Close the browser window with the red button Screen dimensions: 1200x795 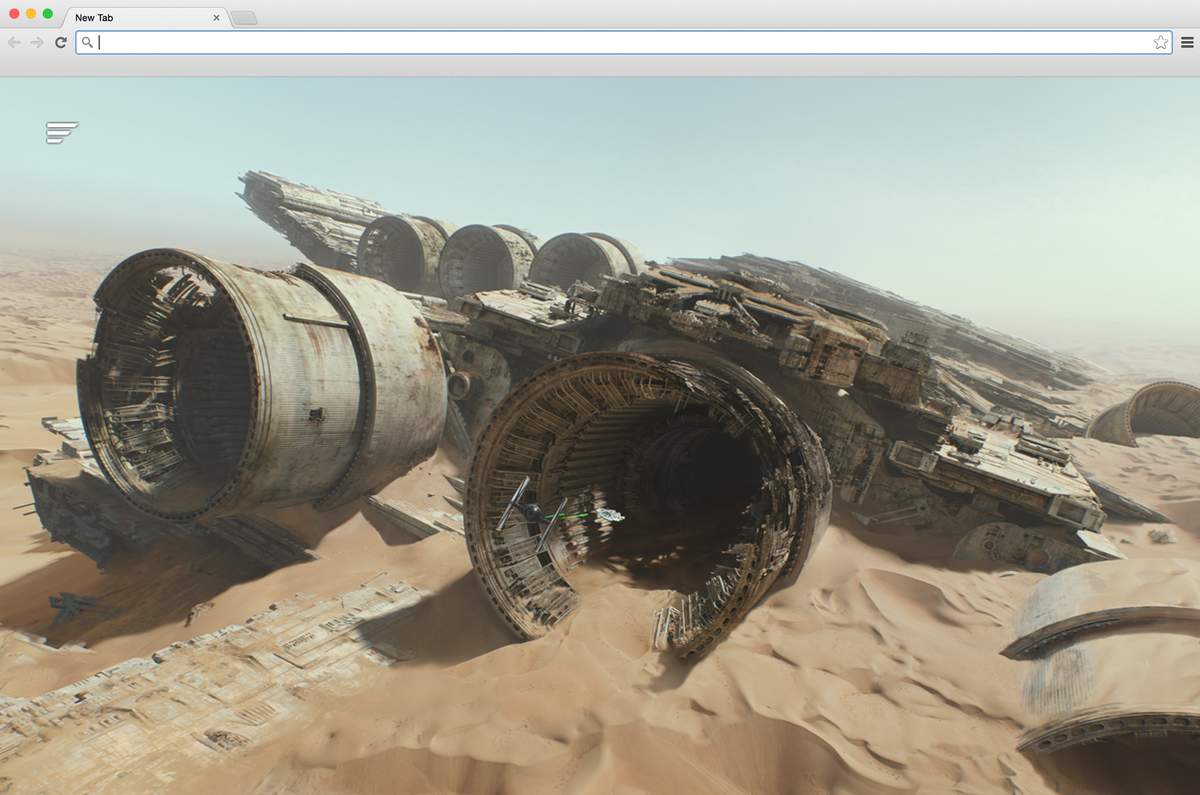[14, 14]
